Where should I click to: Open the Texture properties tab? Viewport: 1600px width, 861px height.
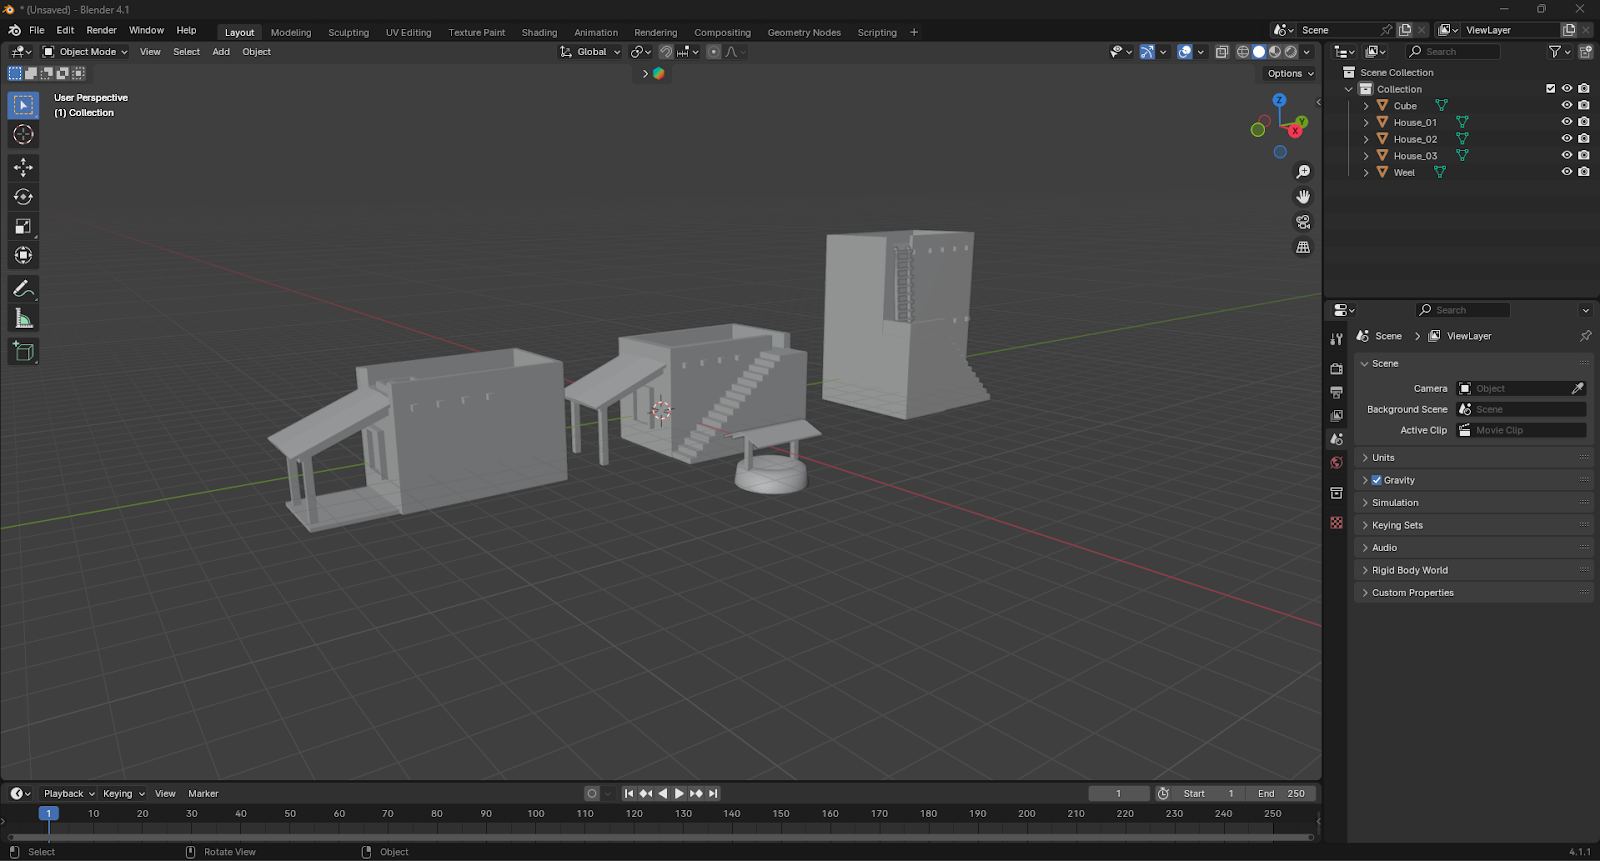click(x=1336, y=522)
